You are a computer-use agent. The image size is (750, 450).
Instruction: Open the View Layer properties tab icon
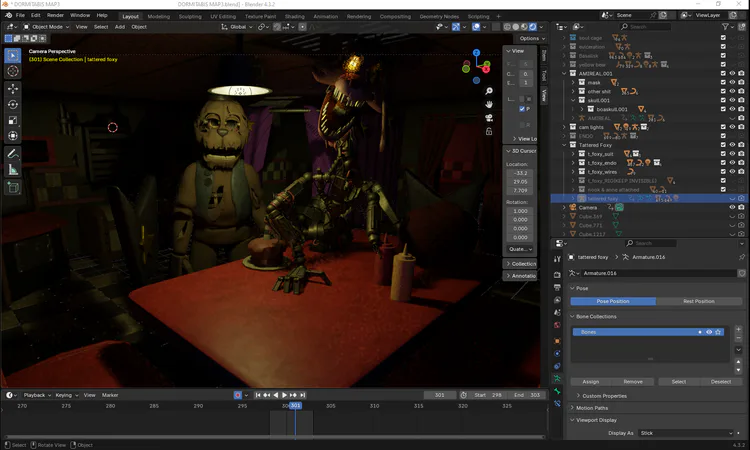point(557,300)
